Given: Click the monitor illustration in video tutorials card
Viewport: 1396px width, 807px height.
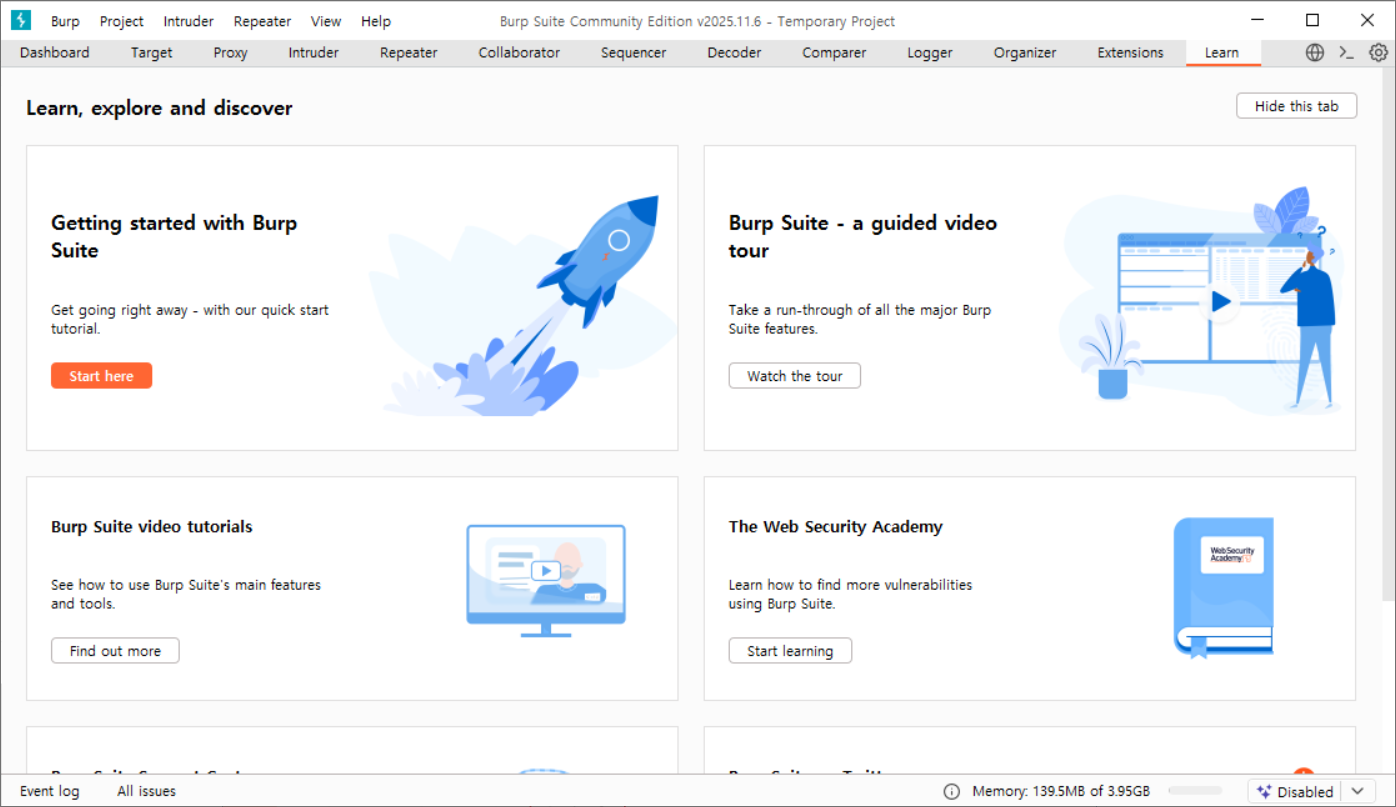Looking at the screenshot, I should click(546, 581).
